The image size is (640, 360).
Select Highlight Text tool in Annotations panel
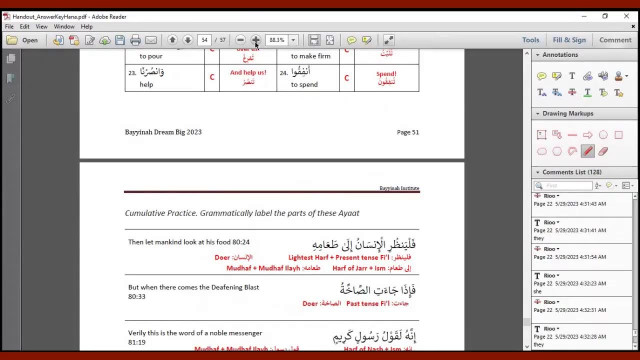[x=557, y=76]
